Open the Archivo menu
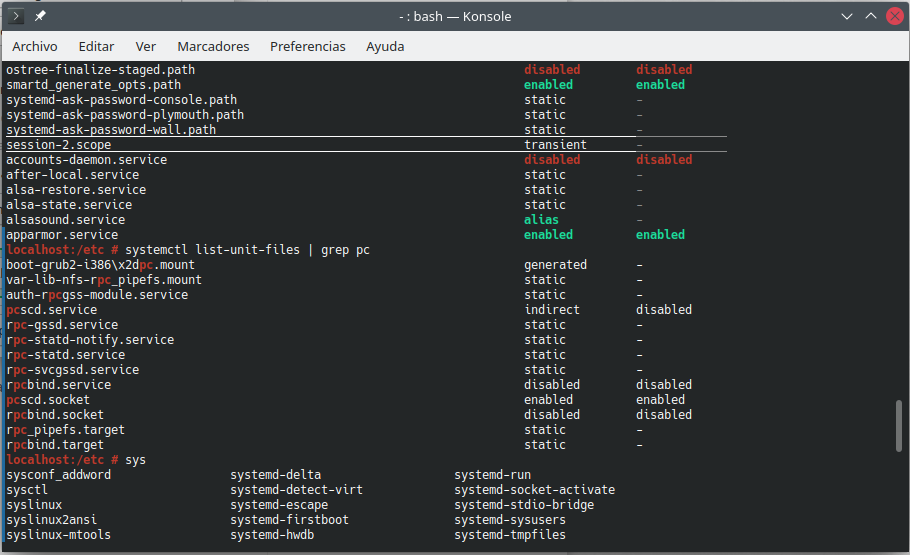The image size is (910, 555). click(x=35, y=46)
